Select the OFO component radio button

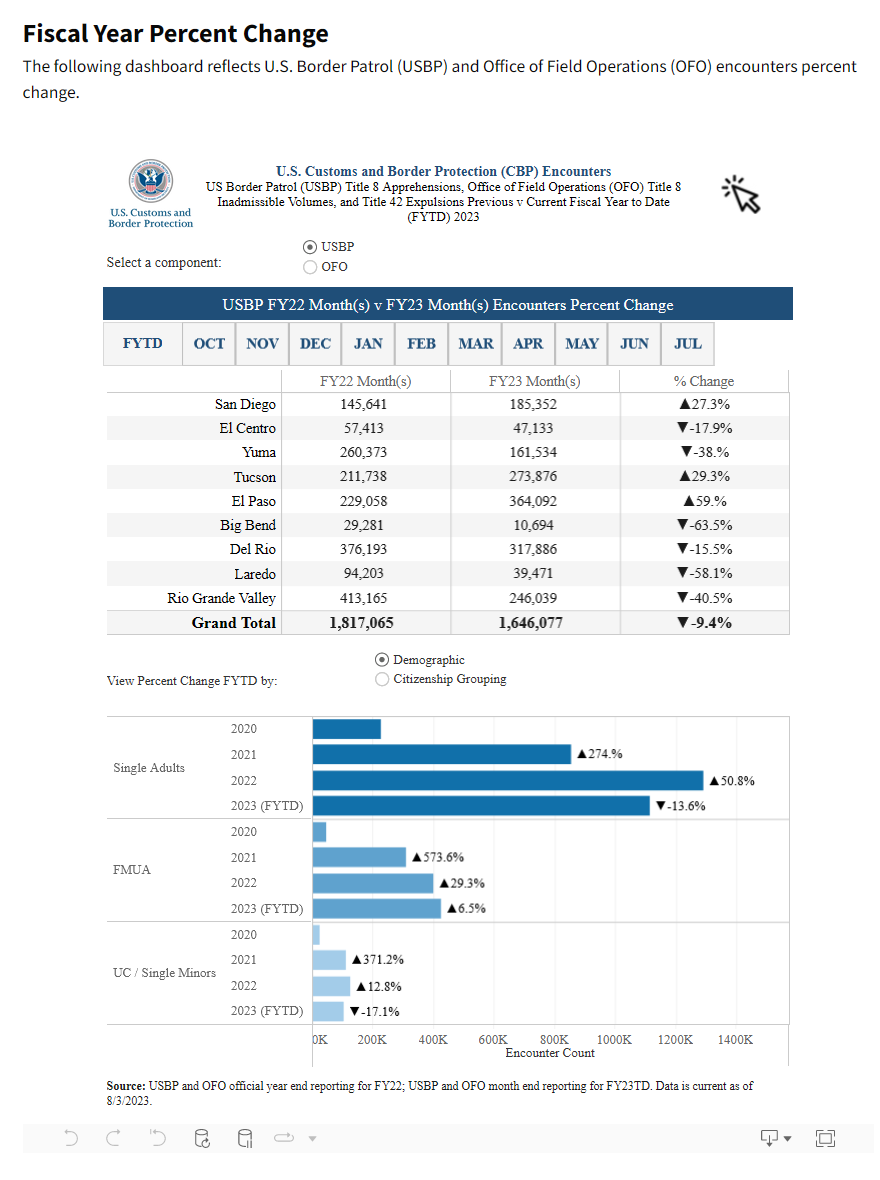(x=310, y=266)
